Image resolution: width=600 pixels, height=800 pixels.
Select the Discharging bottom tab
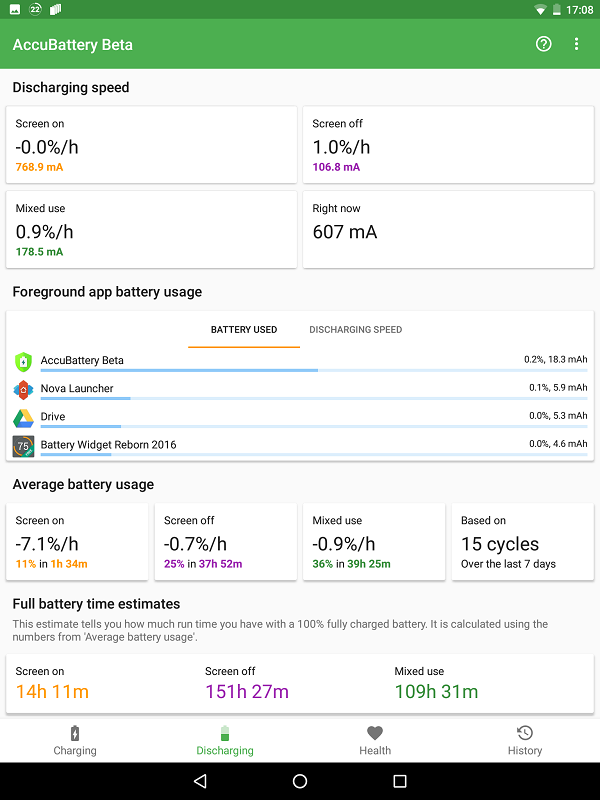225,740
